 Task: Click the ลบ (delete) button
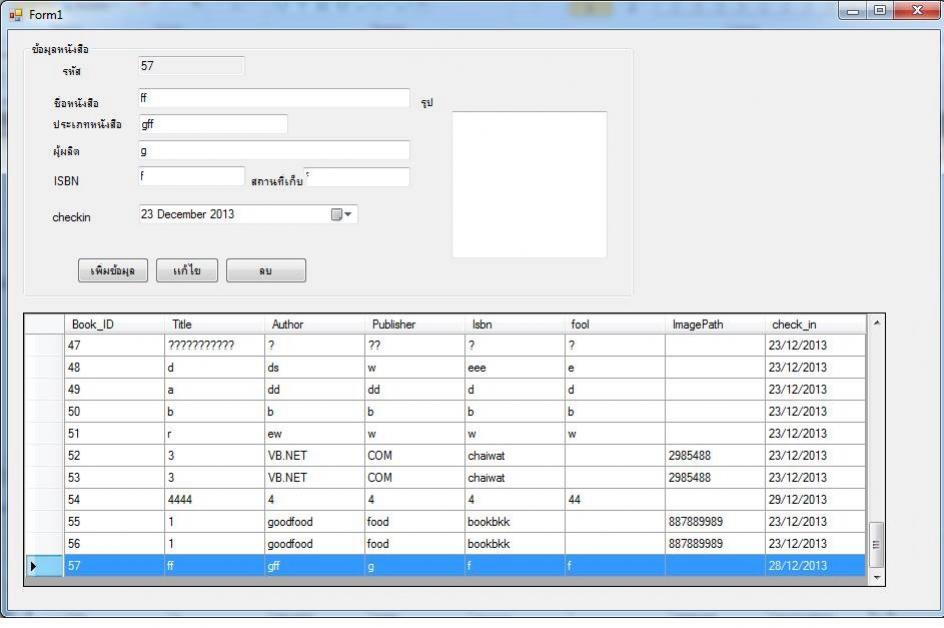point(266,271)
